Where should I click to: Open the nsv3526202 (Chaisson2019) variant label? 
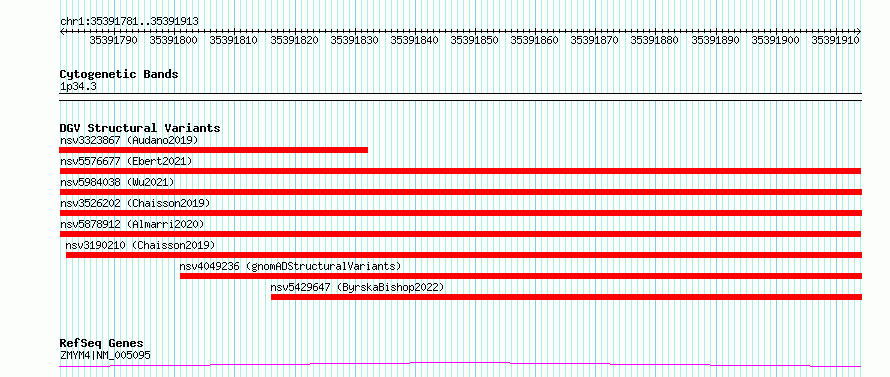point(135,203)
